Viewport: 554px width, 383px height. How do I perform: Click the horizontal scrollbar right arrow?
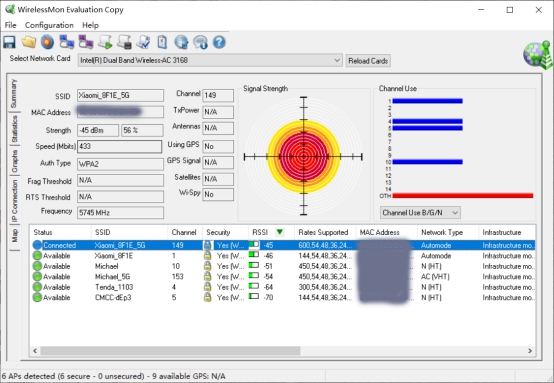point(530,350)
